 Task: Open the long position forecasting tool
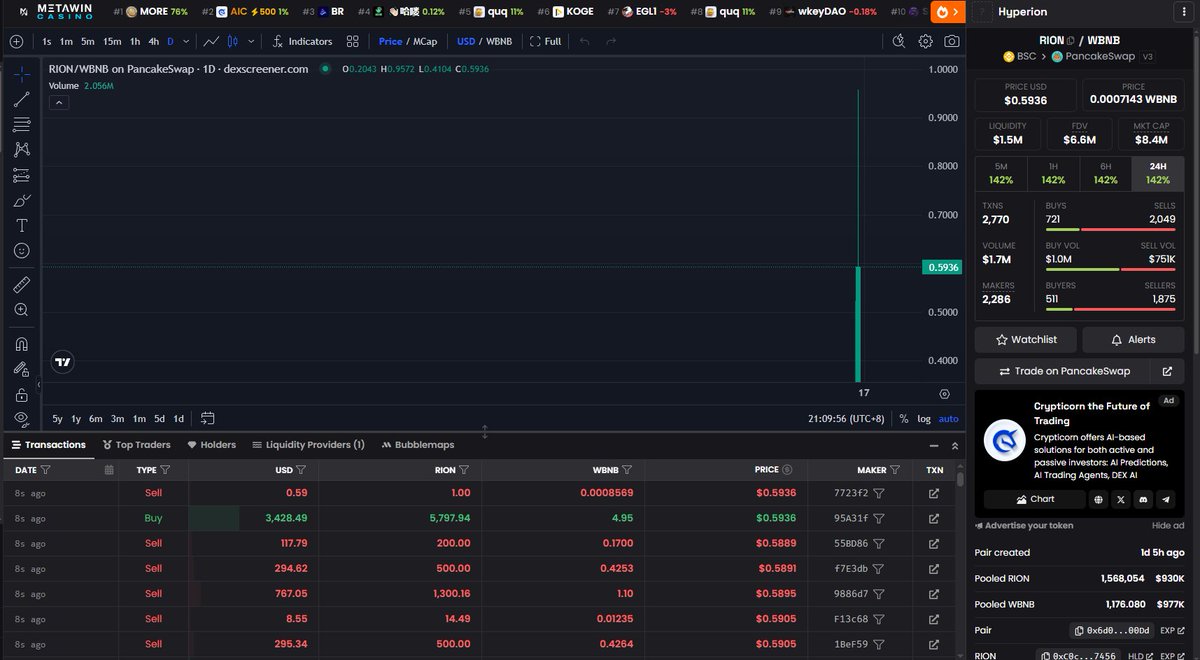coord(21,175)
